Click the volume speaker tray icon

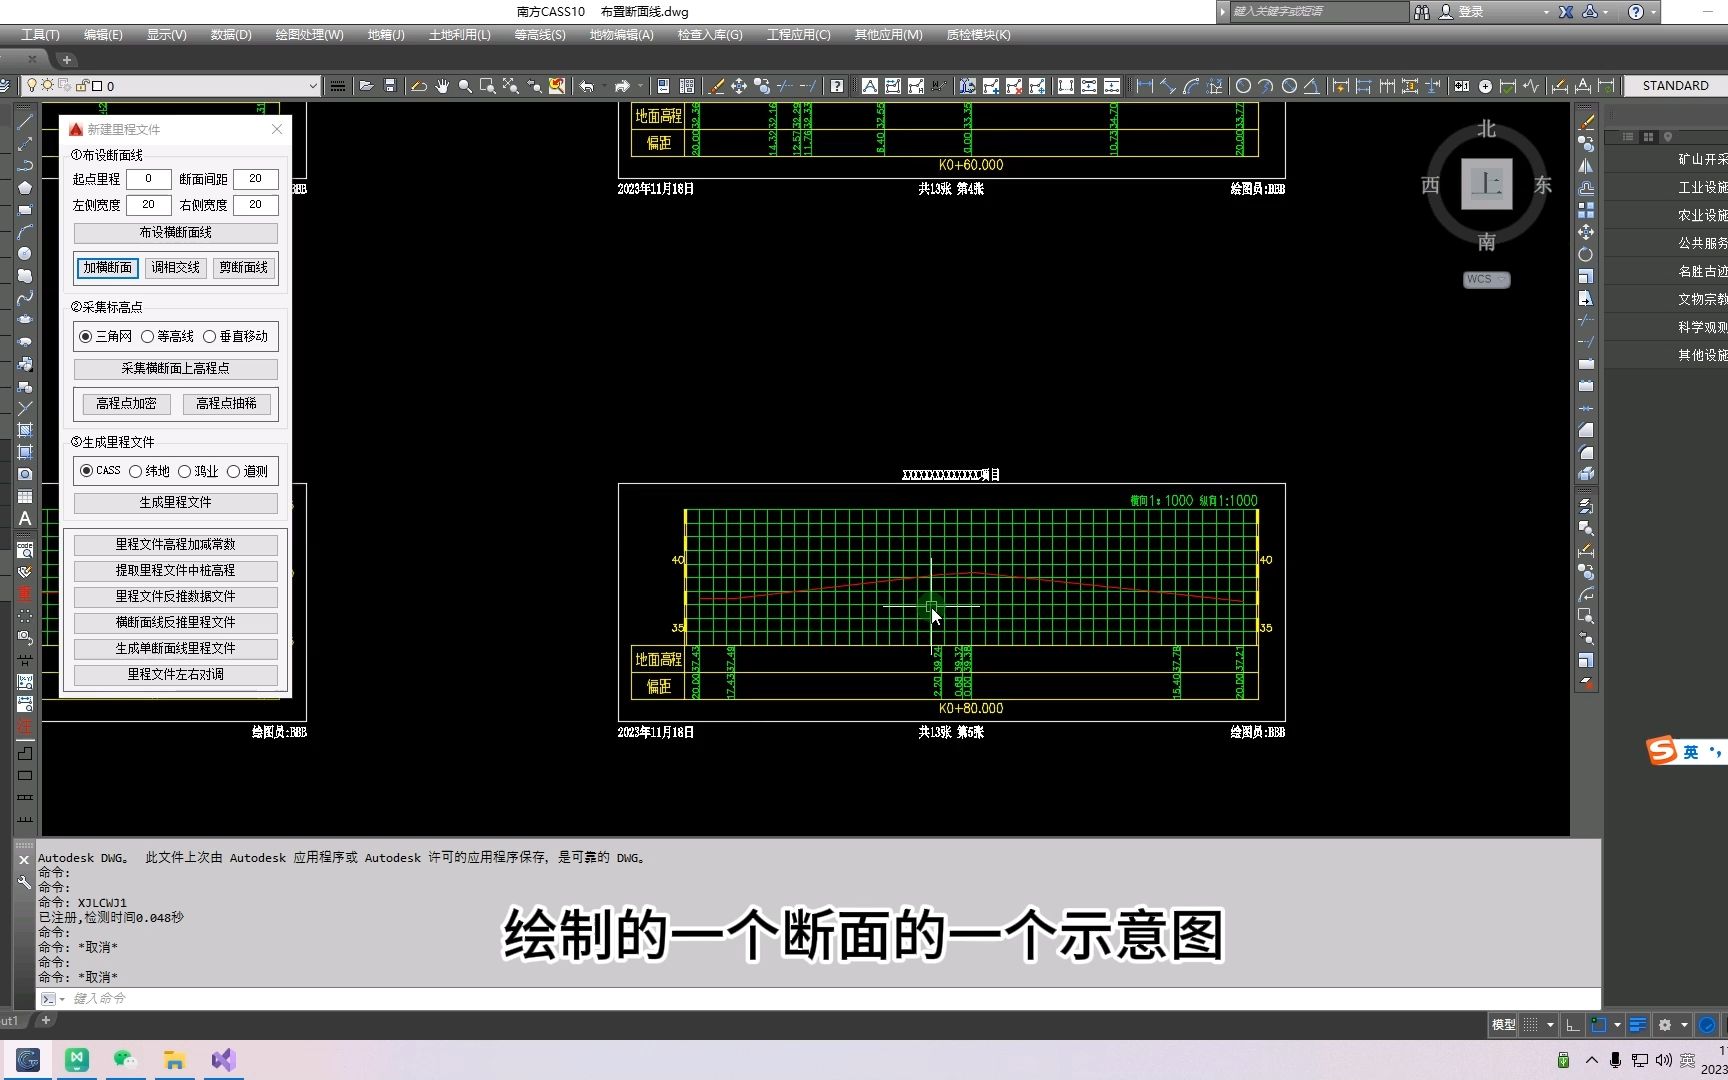pyautogui.click(x=1663, y=1060)
